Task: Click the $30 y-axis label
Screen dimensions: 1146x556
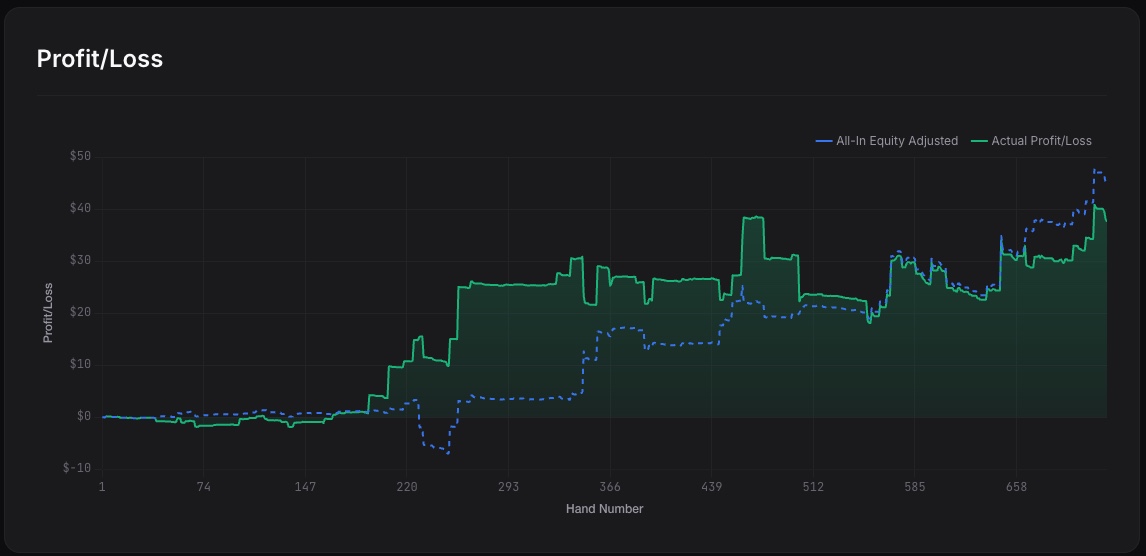Action: (80, 261)
